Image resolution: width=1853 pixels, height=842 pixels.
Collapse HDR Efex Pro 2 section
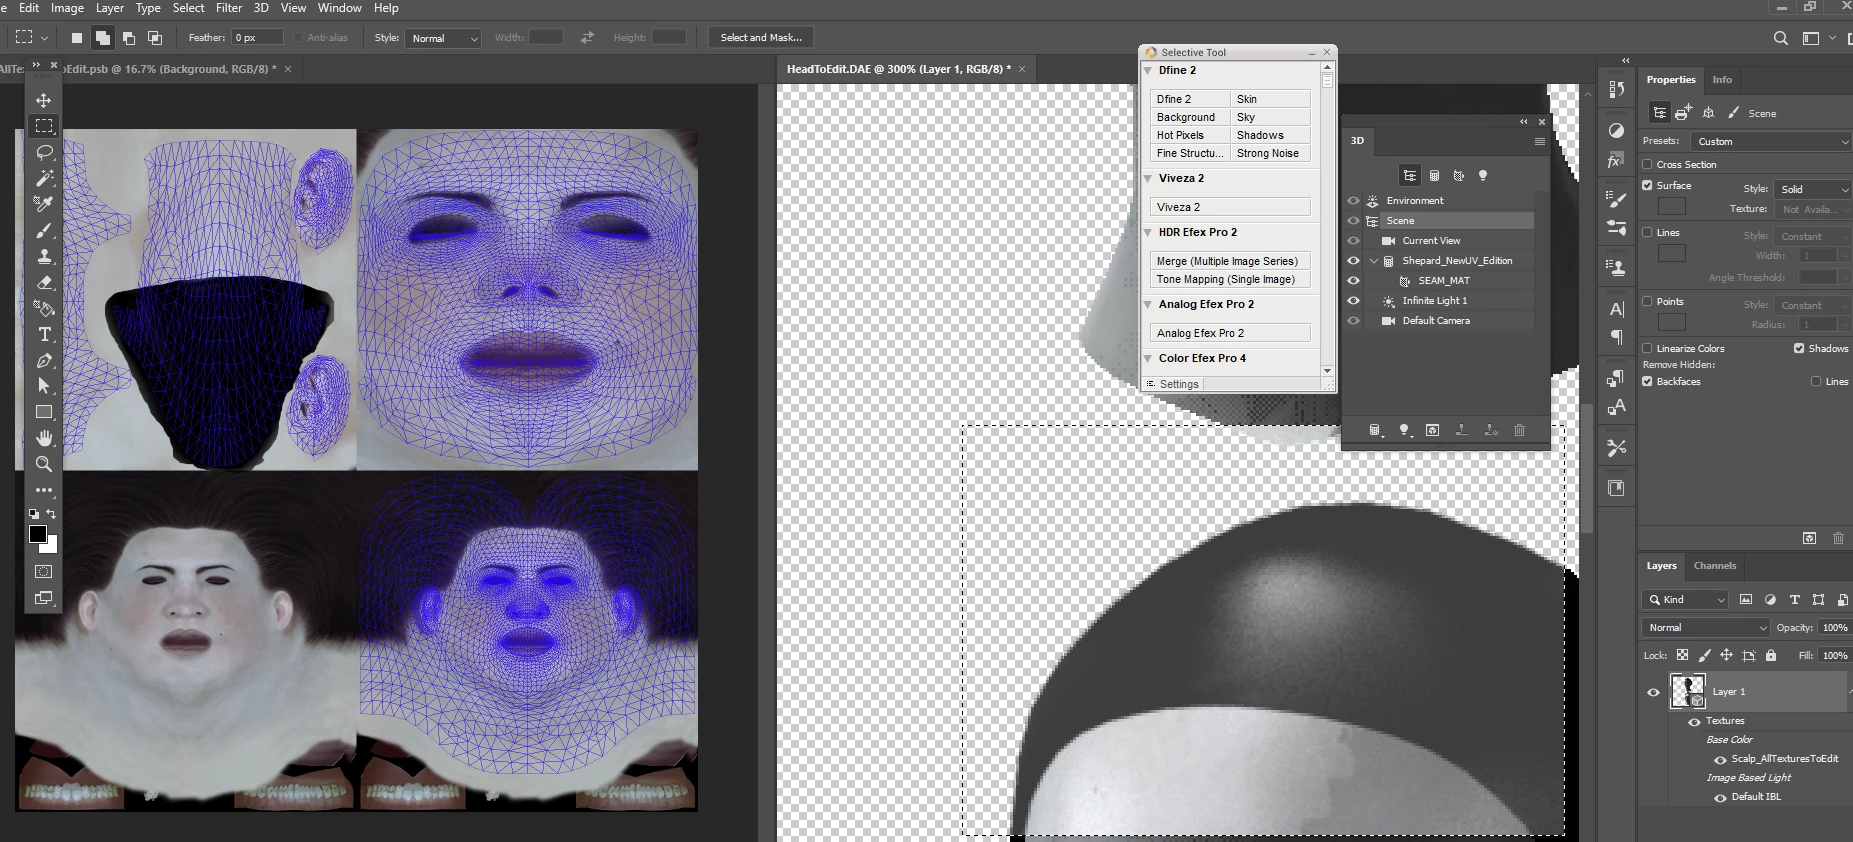point(1148,233)
